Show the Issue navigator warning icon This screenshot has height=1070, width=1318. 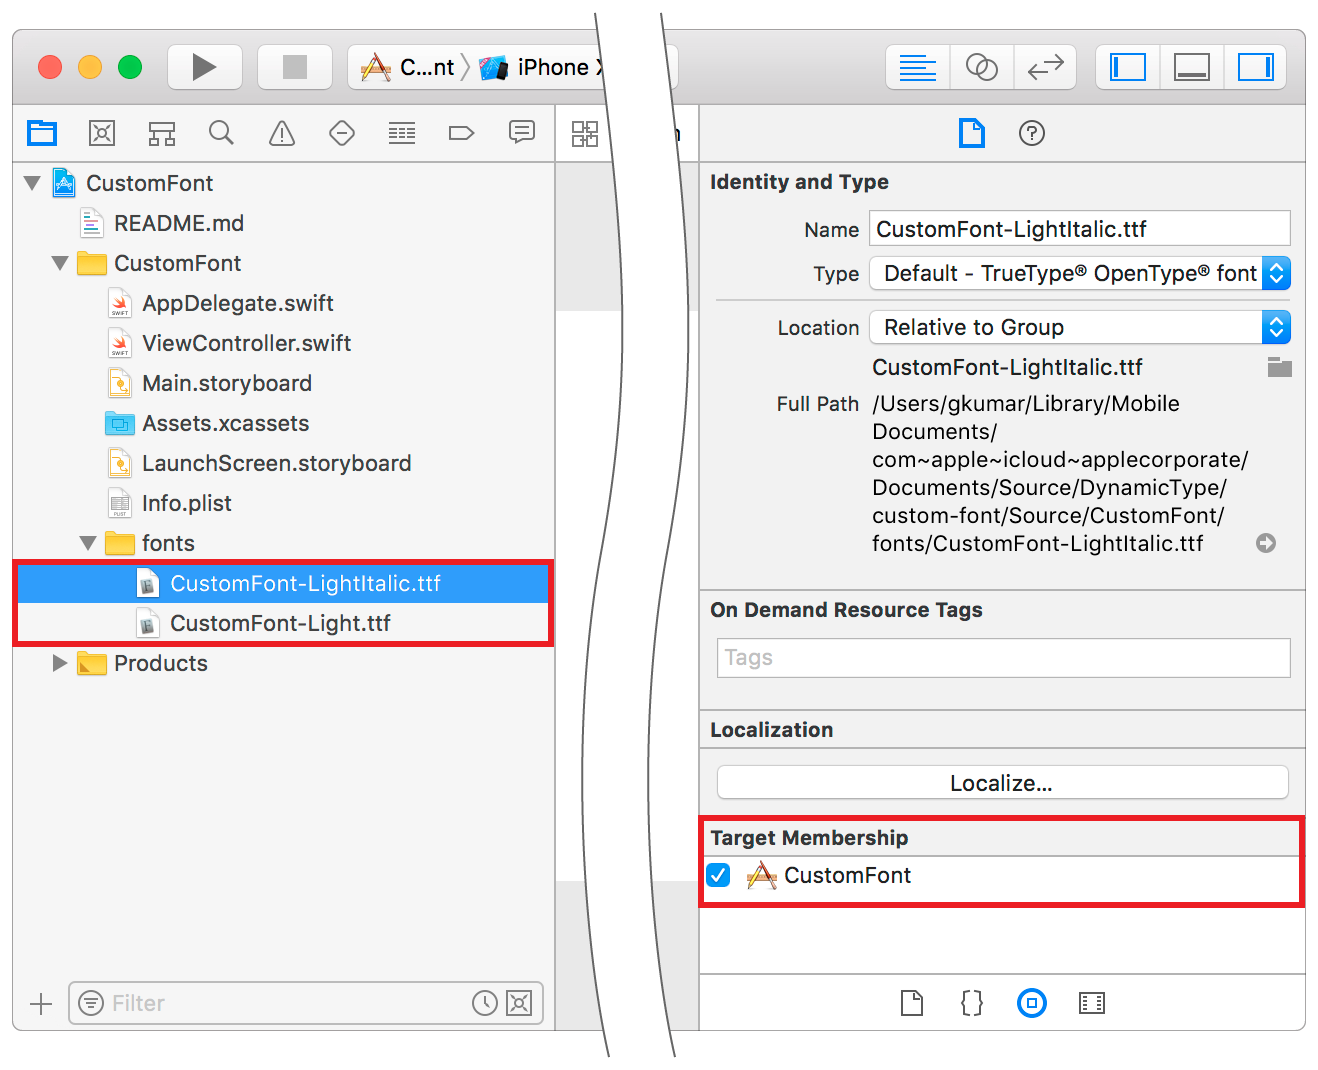click(x=281, y=133)
